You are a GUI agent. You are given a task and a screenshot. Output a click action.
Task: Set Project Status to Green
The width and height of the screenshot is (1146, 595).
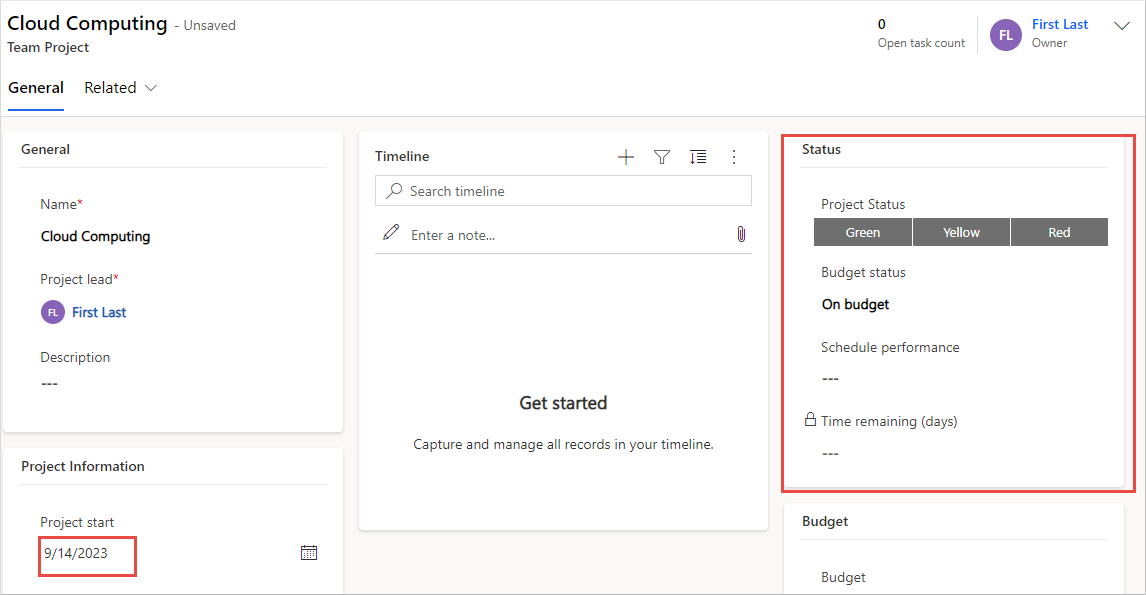(862, 232)
